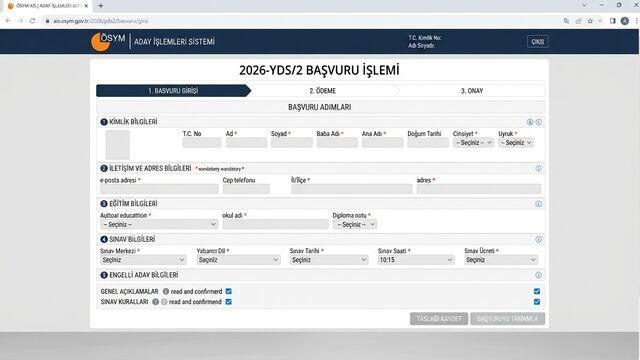Select the 3. Onay step
640x360 pixels.
(x=472, y=91)
